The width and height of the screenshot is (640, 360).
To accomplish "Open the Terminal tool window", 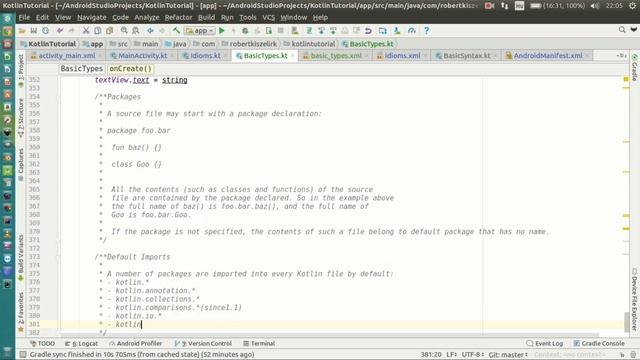I will tap(259, 344).
